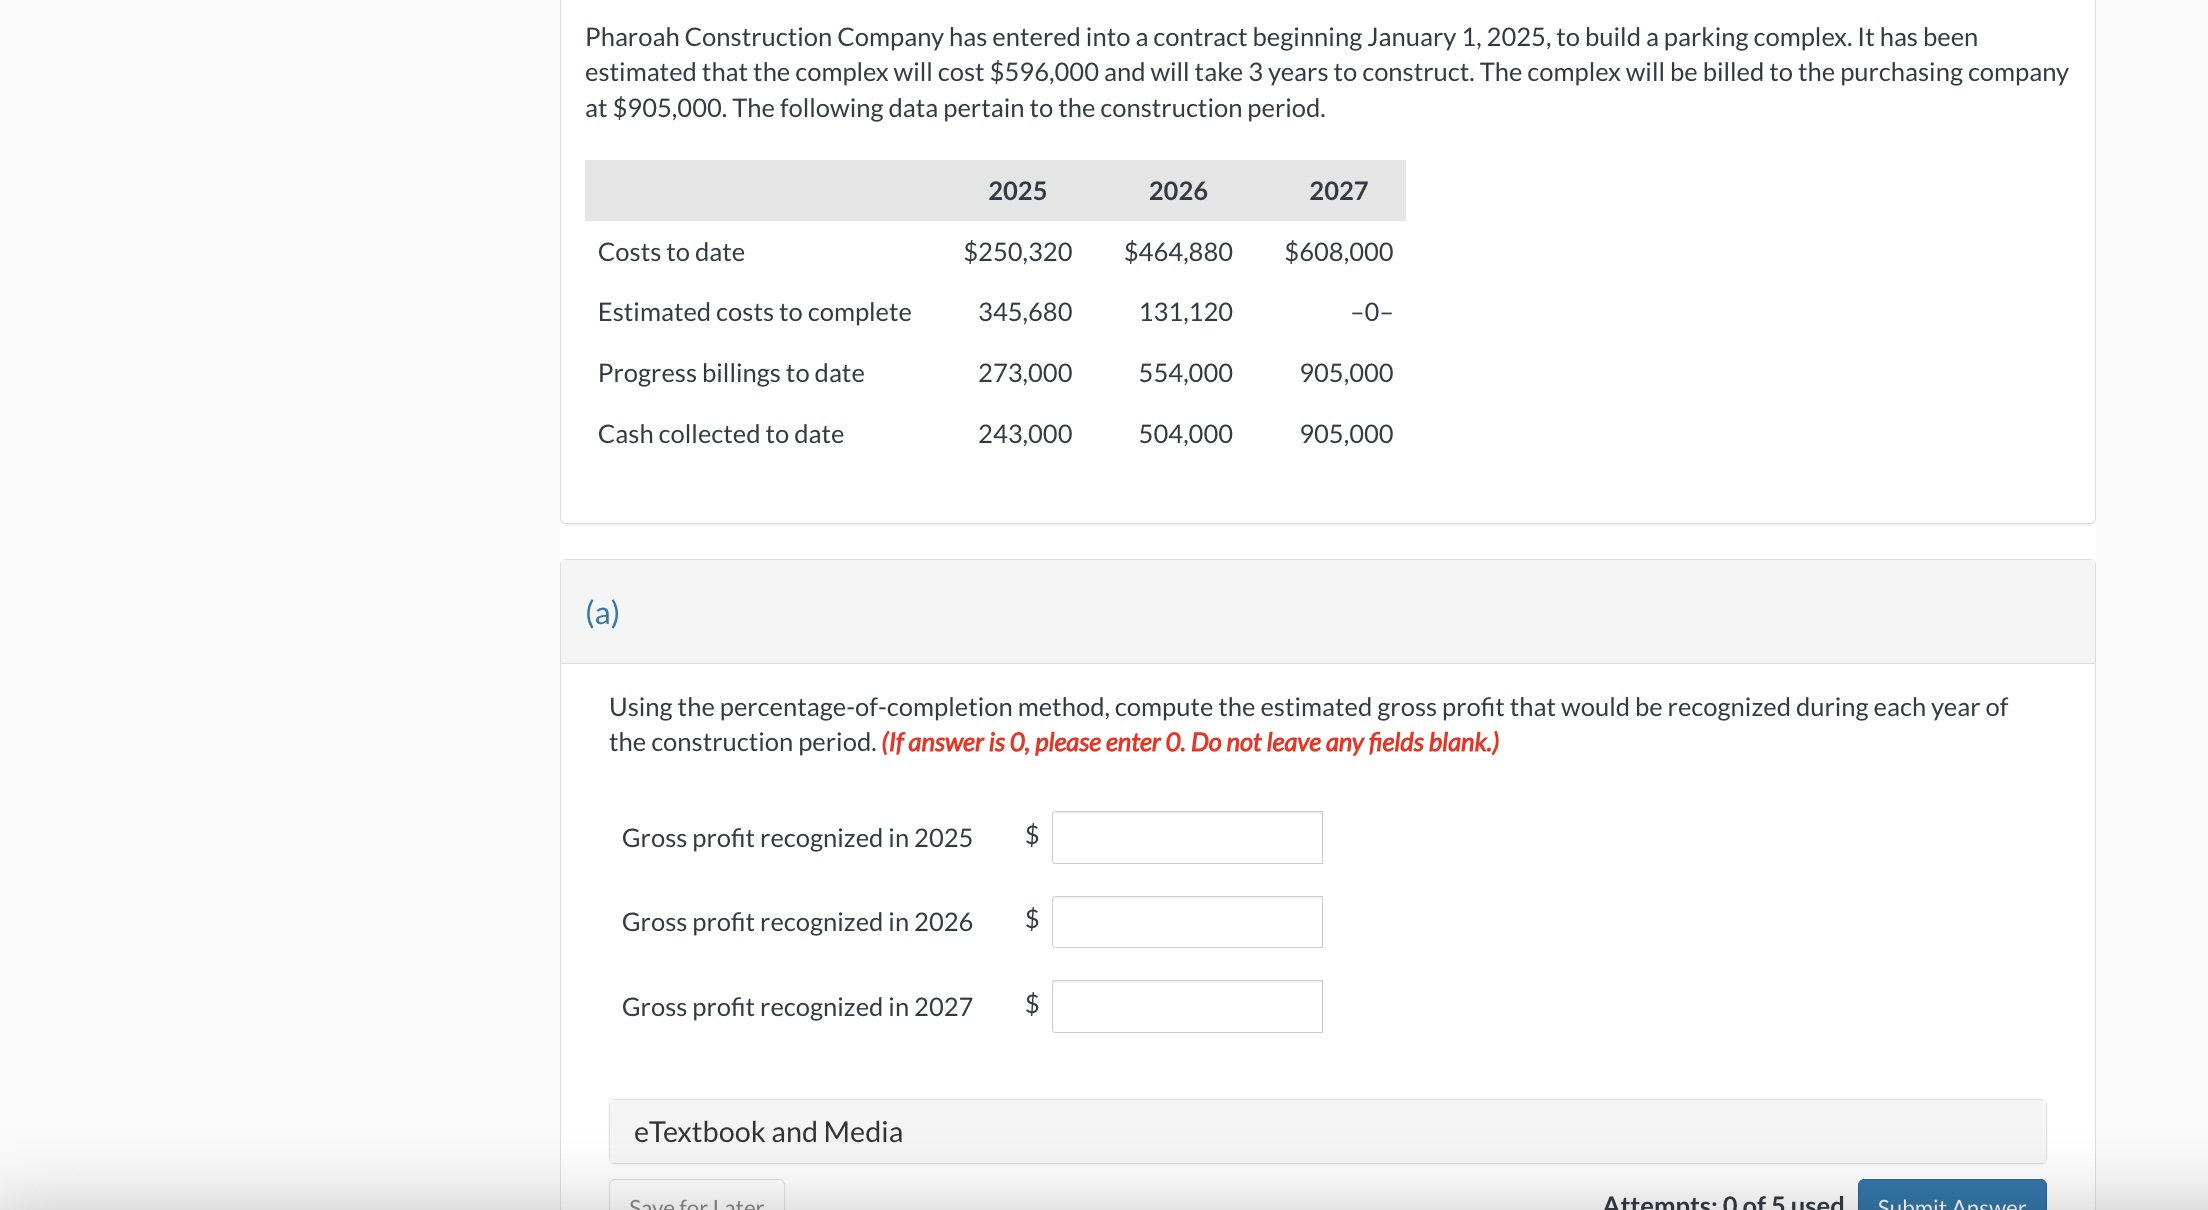The width and height of the screenshot is (2208, 1210).
Task: Click the $608,000 costs to date value
Action: click(1338, 252)
